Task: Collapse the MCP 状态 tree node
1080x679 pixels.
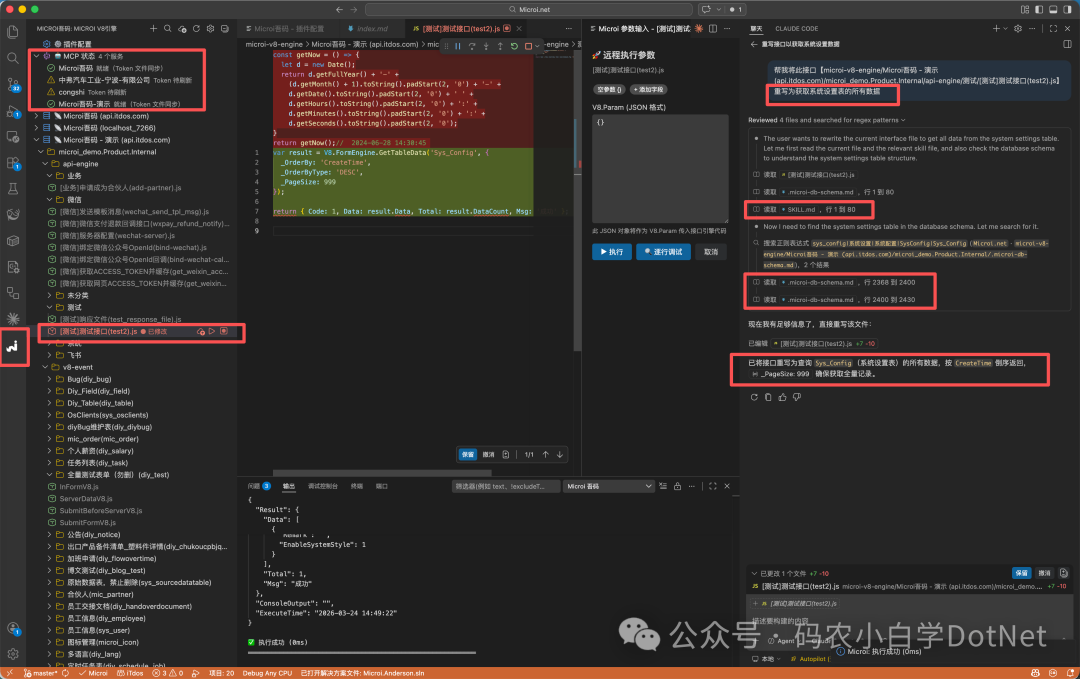Action: coord(37,56)
